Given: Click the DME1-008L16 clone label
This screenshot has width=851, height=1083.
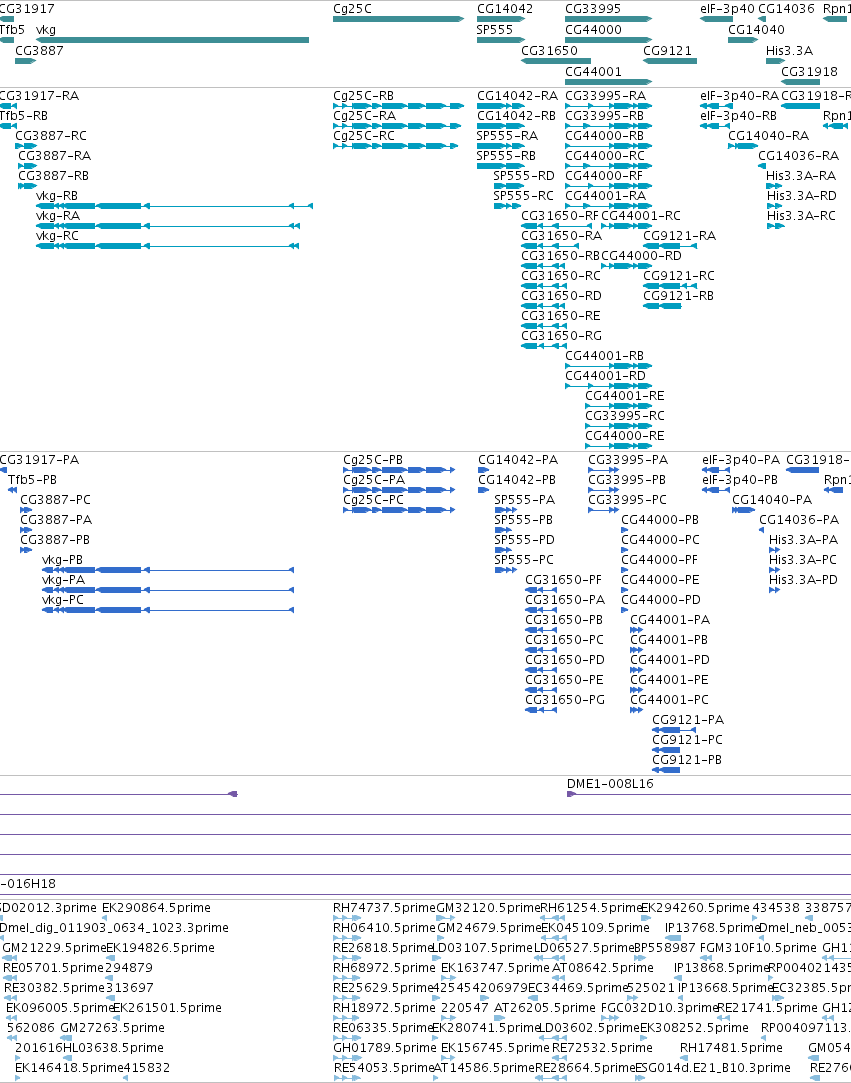Looking at the screenshot, I should click(x=610, y=783).
